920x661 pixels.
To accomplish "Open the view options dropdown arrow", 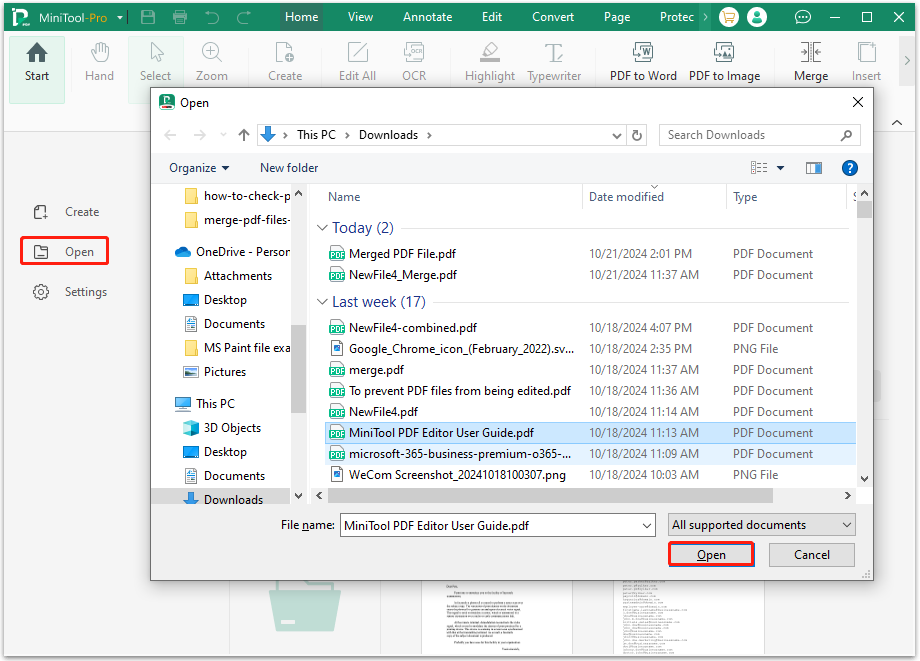I will 780,168.
